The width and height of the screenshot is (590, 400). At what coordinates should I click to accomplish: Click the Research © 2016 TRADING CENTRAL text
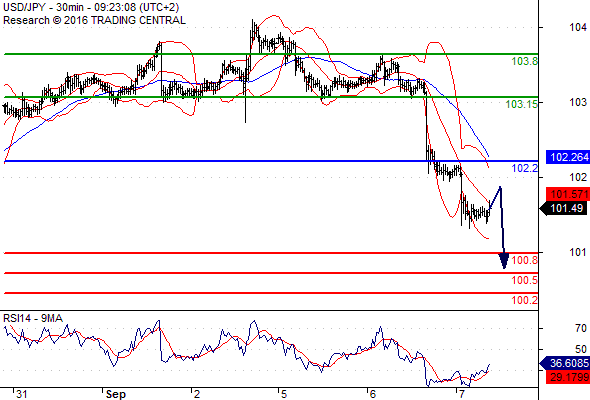(x=94, y=20)
